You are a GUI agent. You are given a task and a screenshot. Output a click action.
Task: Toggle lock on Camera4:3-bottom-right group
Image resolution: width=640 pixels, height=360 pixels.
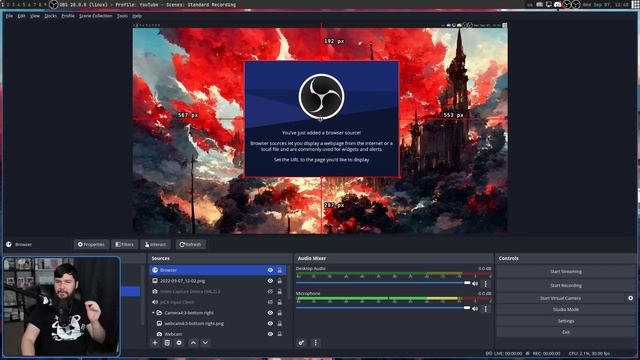point(280,313)
